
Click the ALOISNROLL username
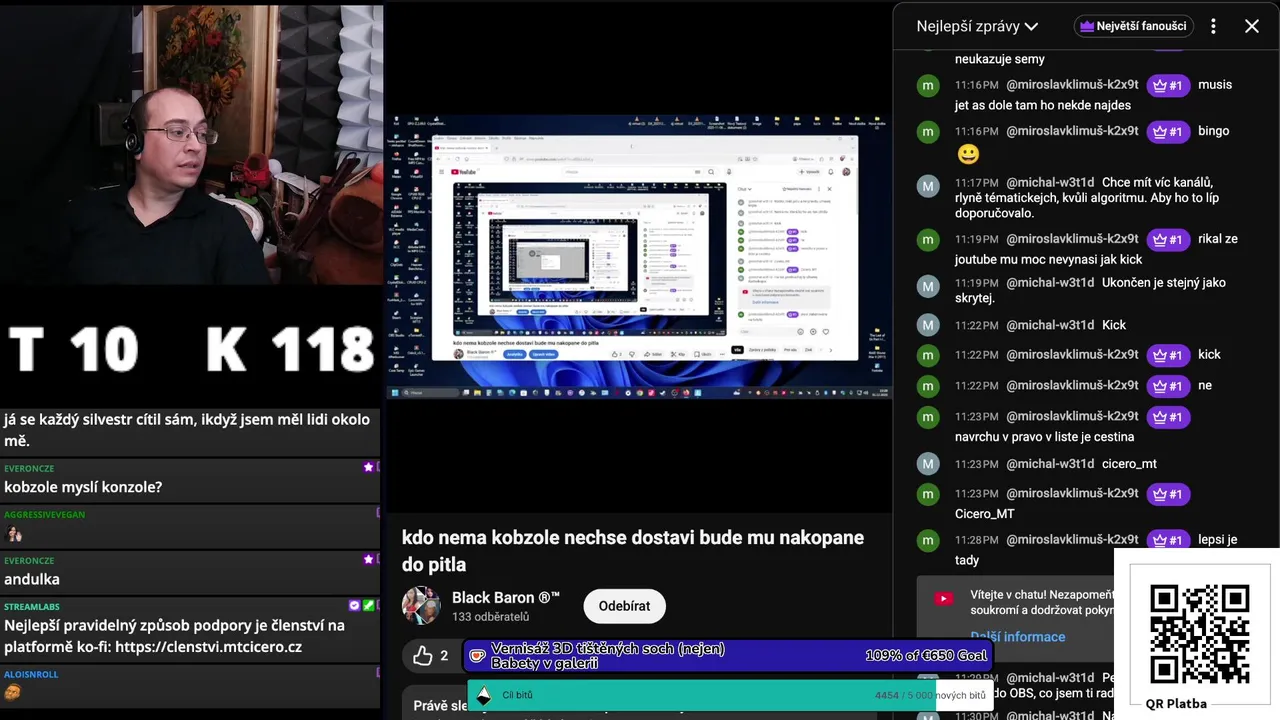(x=31, y=674)
